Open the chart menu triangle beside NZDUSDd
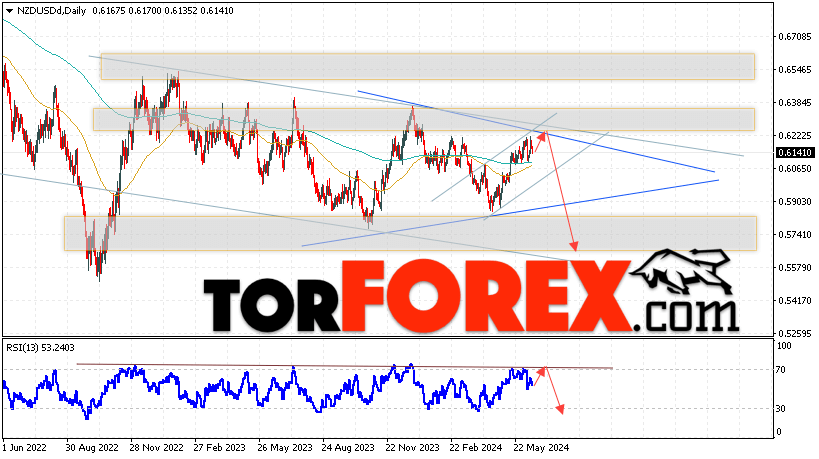The image size is (819, 459). click(9, 11)
